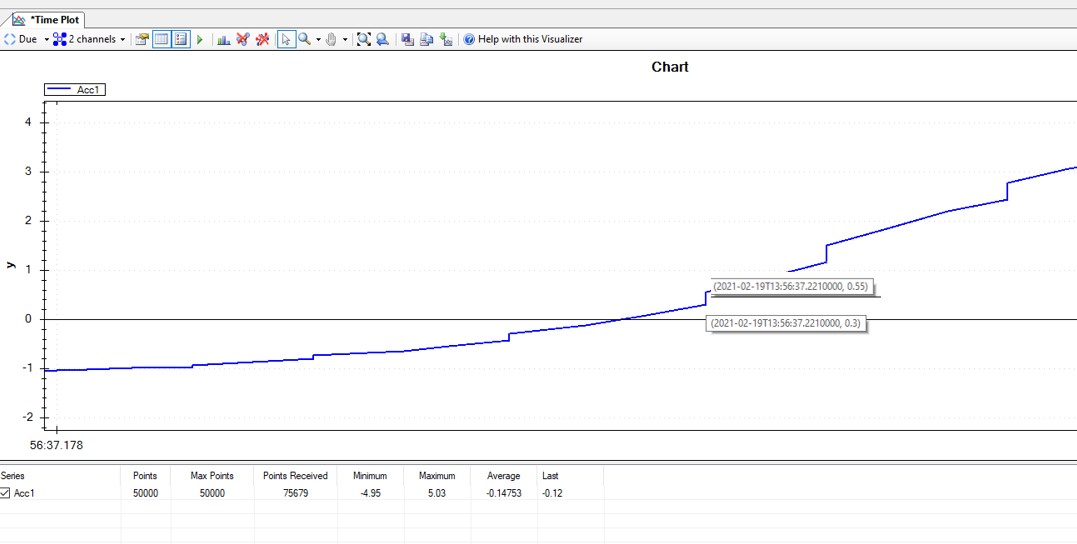Click the 75679 points received cell
This screenshot has width=1077, height=544.
[295, 493]
